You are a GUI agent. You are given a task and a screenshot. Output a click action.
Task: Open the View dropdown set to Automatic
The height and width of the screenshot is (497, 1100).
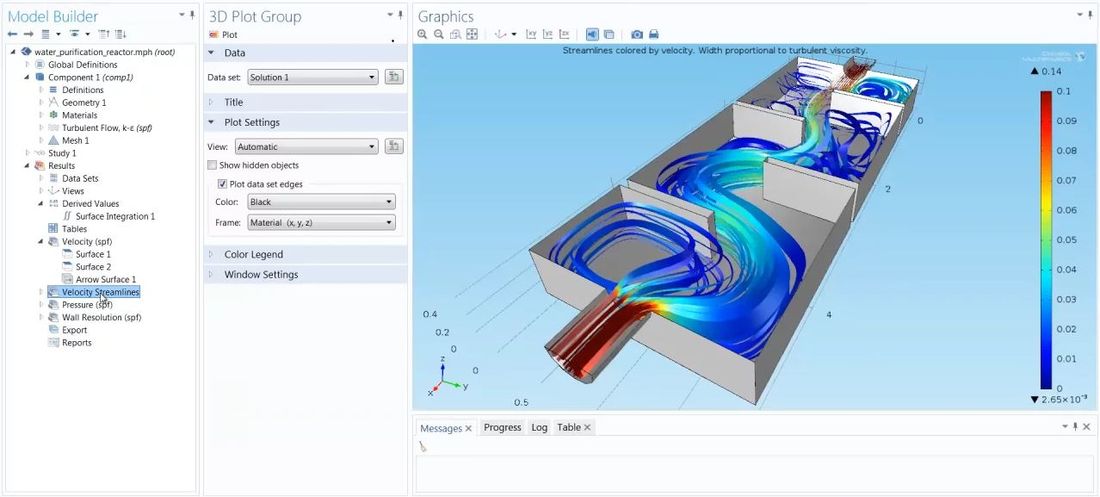[x=307, y=147]
